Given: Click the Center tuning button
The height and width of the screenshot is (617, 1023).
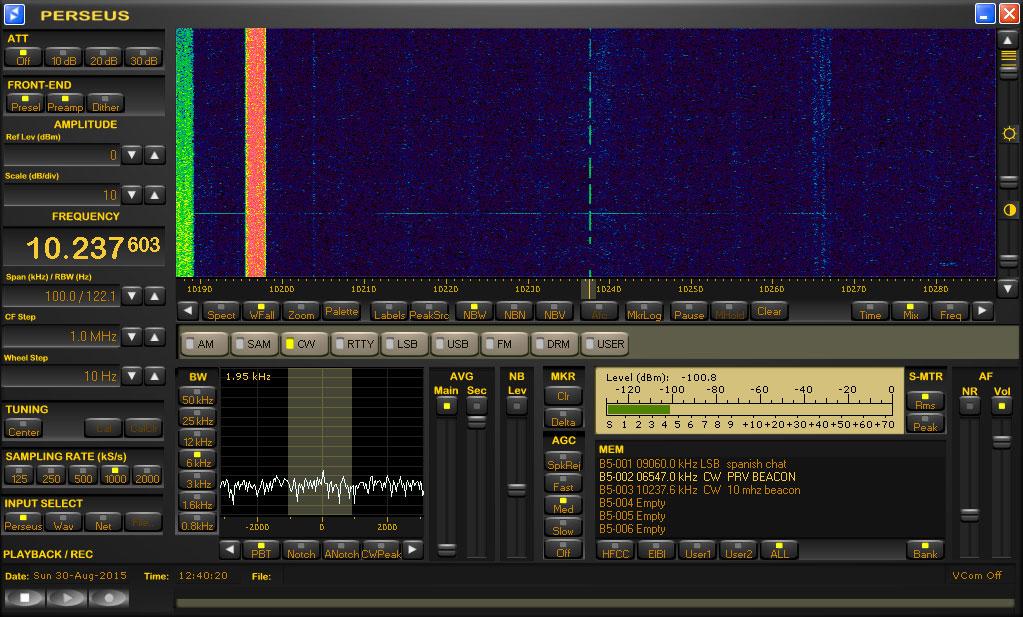Looking at the screenshot, I should click(x=23, y=429).
